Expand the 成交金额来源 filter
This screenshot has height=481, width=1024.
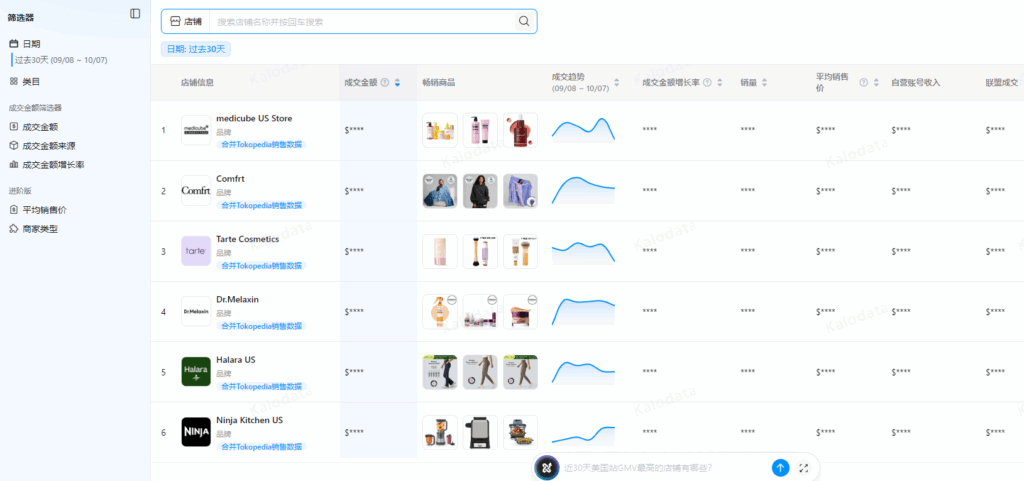pos(42,146)
